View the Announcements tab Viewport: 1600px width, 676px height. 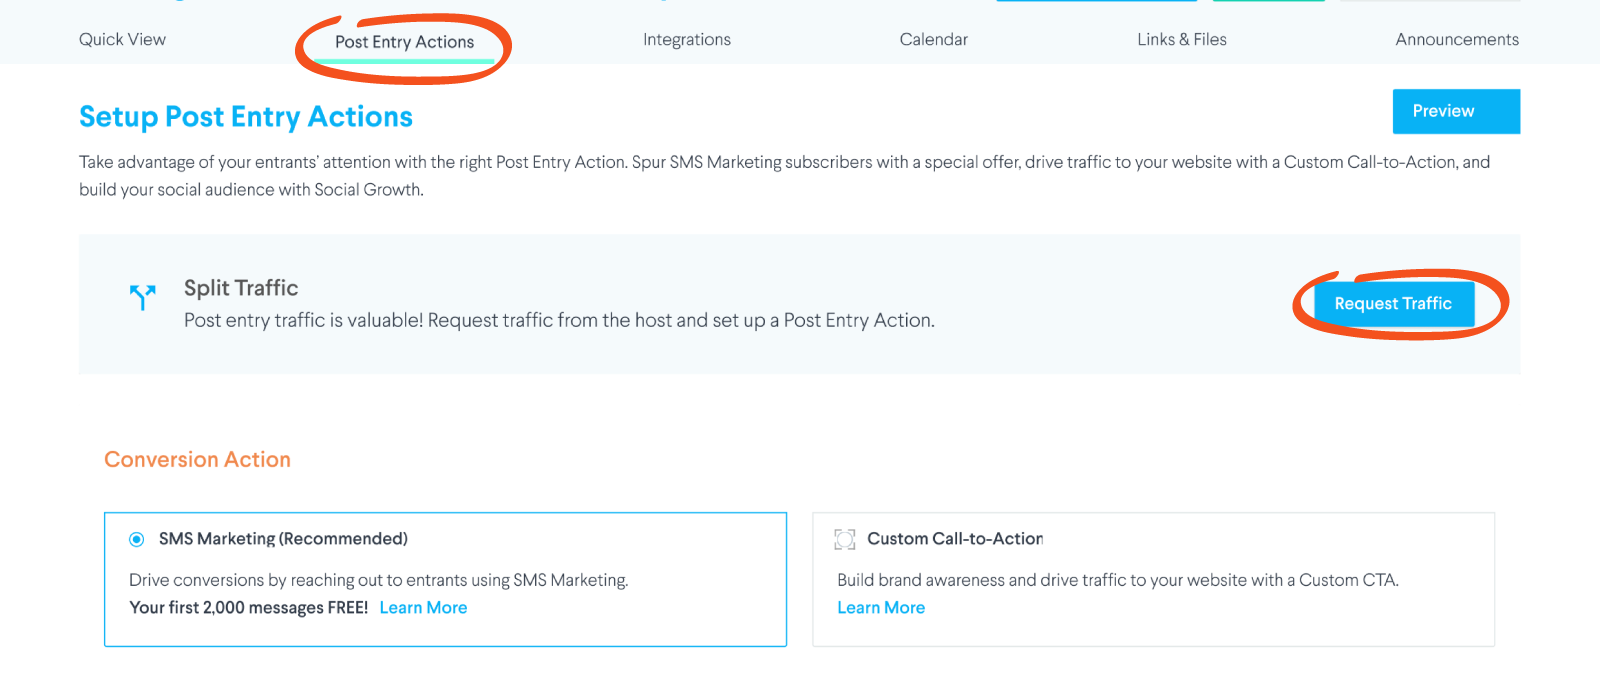pos(1457,40)
